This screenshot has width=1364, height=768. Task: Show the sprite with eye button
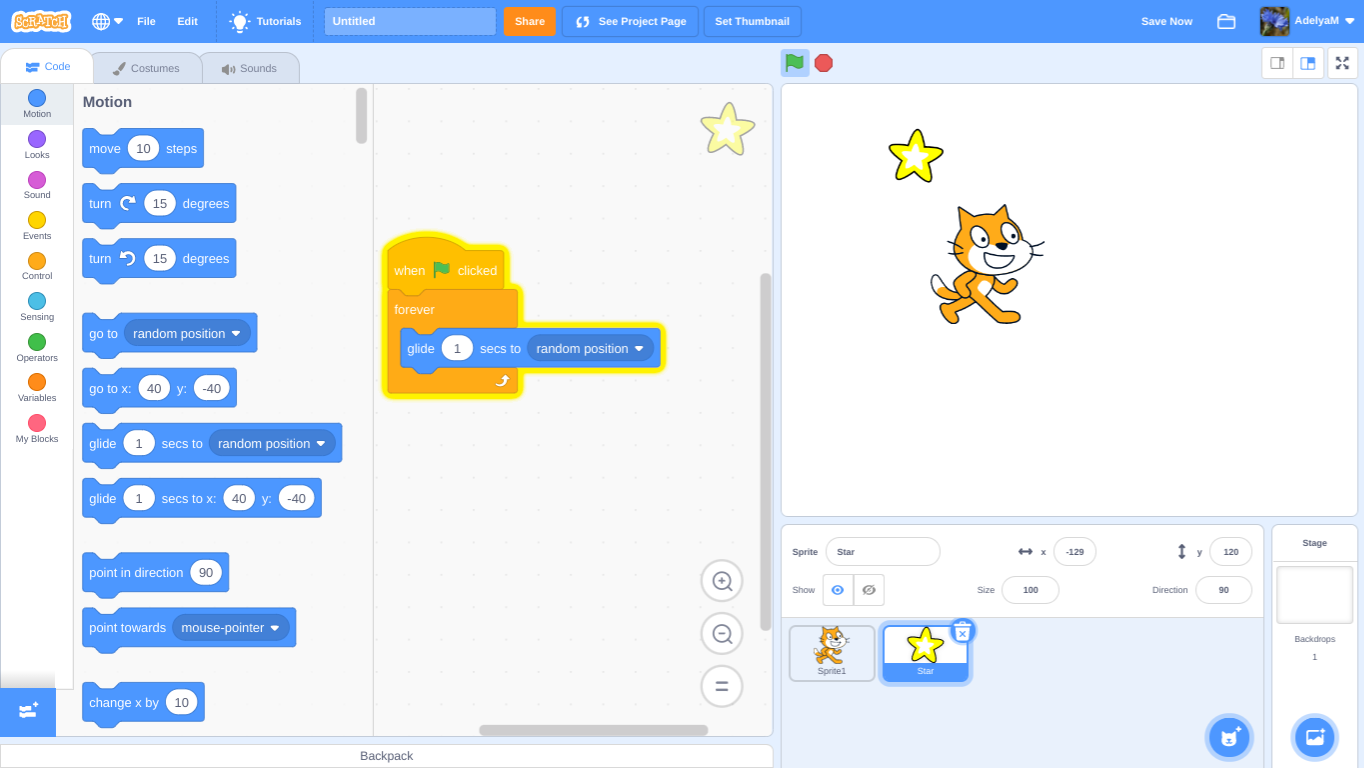tap(838, 590)
